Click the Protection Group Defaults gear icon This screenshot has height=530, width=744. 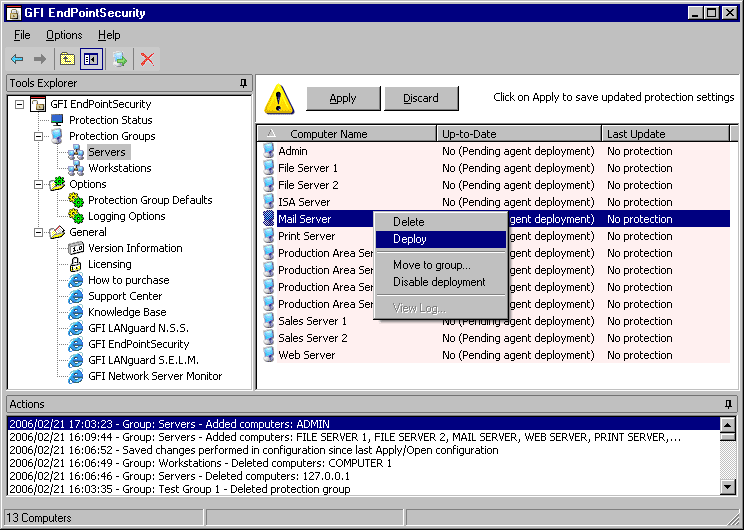coord(75,200)
